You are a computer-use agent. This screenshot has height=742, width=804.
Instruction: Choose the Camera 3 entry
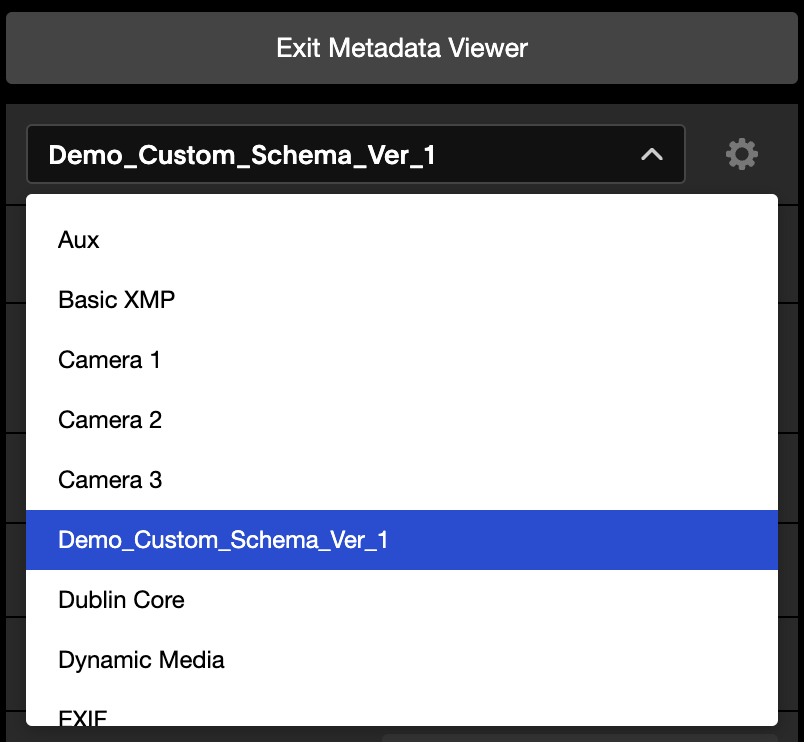pos(402,480)
